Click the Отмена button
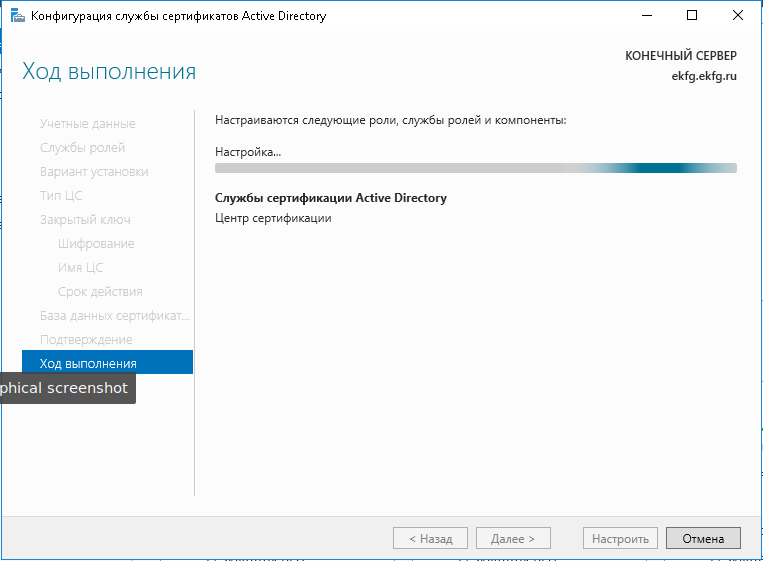Viewport: 763px width, 561px height. [703, 538]
